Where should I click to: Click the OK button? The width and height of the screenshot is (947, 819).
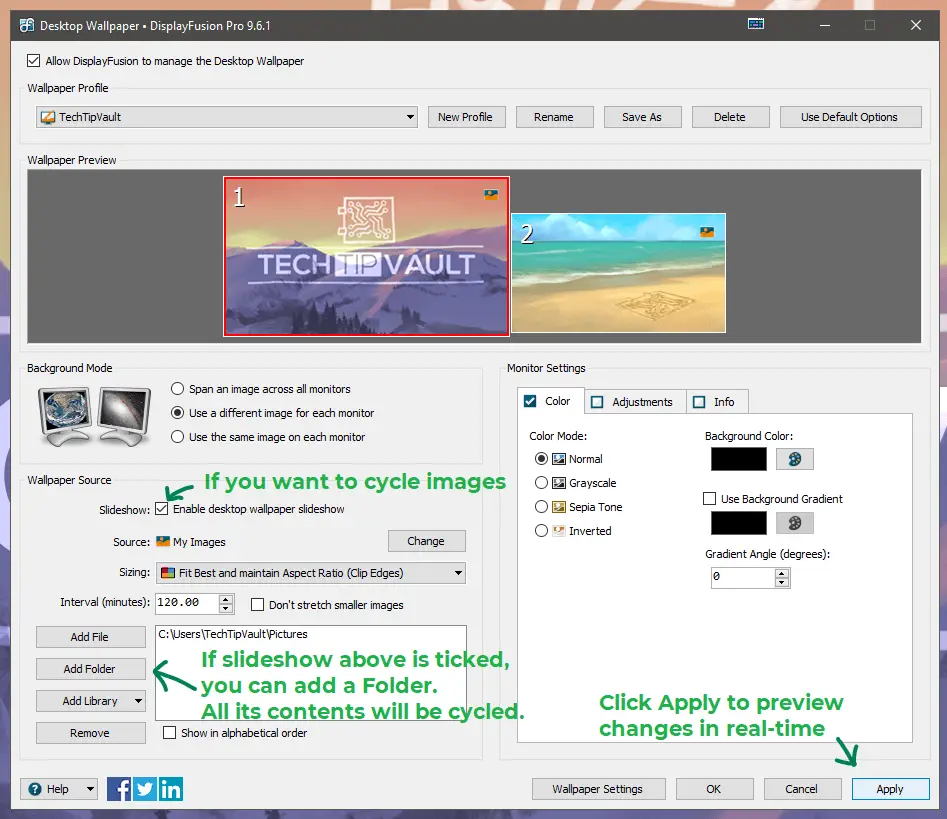714,789
